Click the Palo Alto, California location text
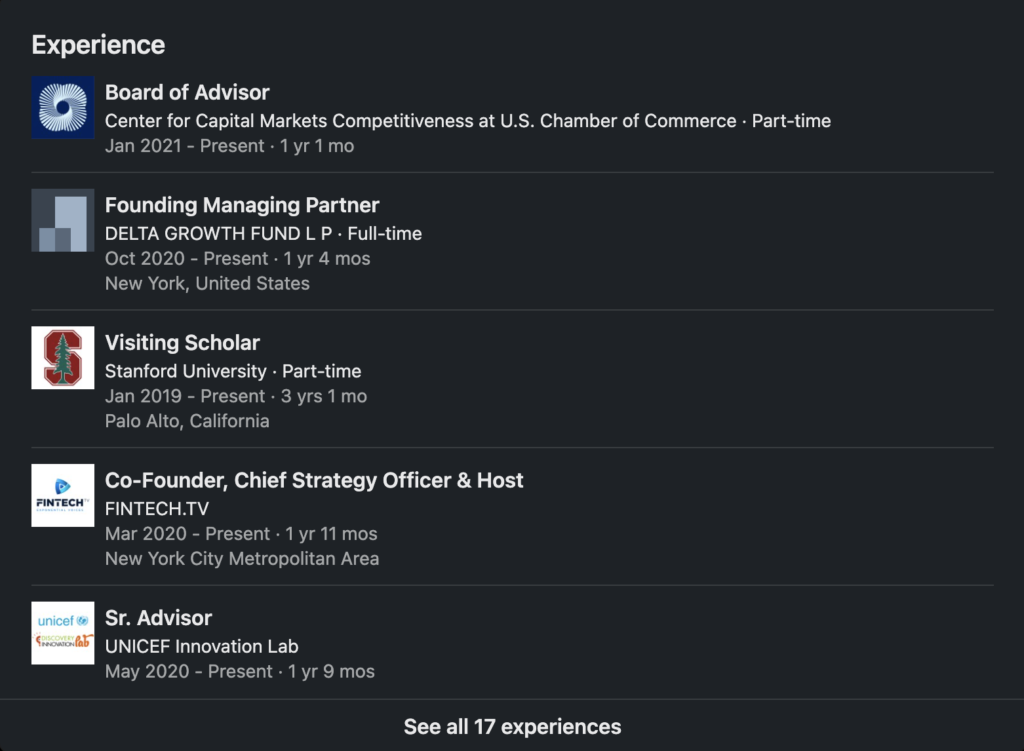Screen dimensions: 1024x751 click(187, 421)
